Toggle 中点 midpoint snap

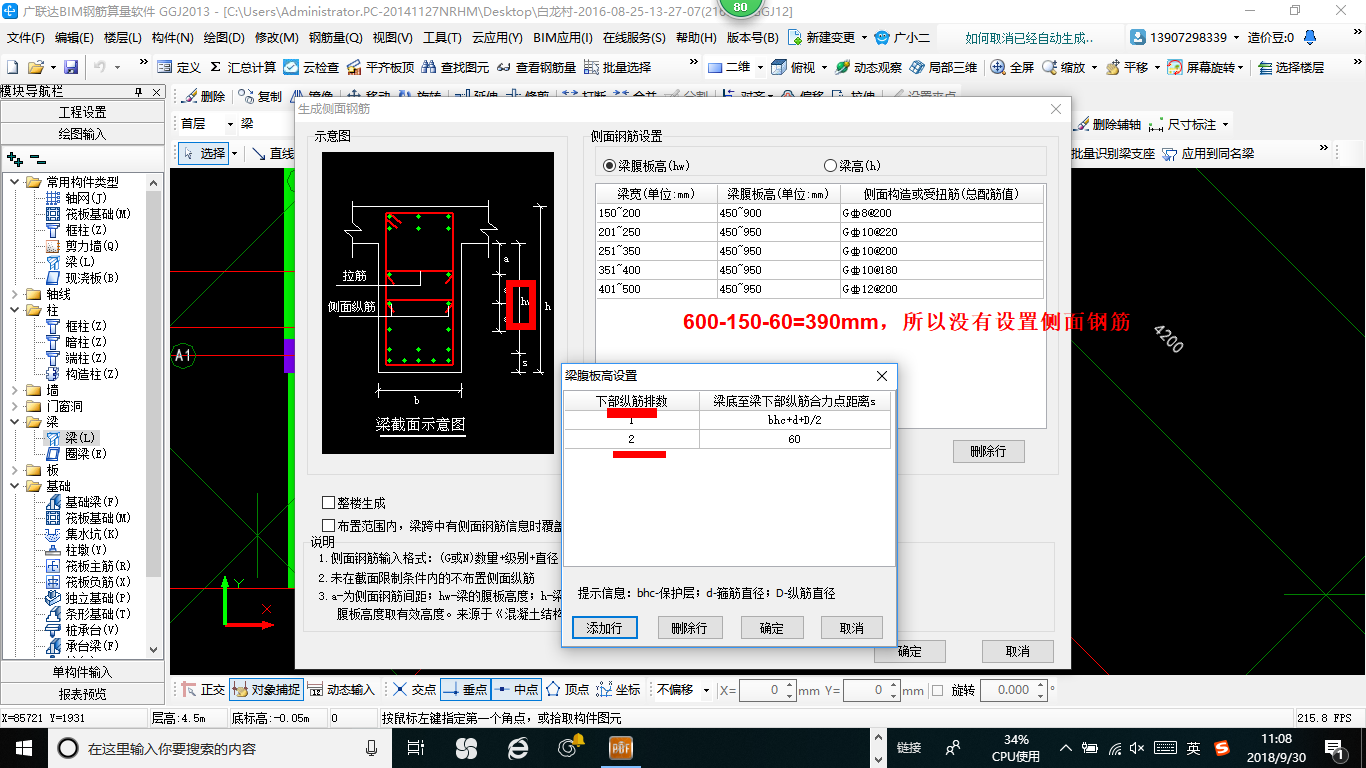tap(516, 690)
